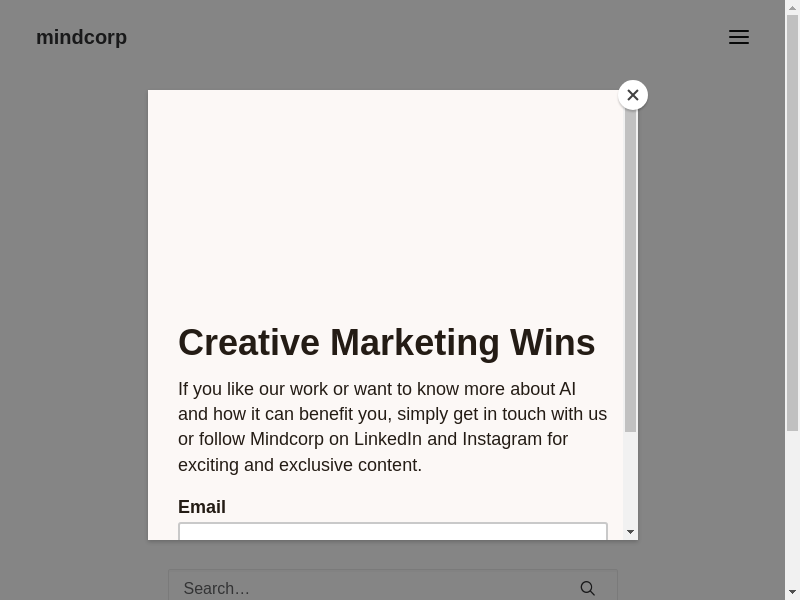Open the hamburger navigation menu
The image size is (800, 600).
coord(739,37)
